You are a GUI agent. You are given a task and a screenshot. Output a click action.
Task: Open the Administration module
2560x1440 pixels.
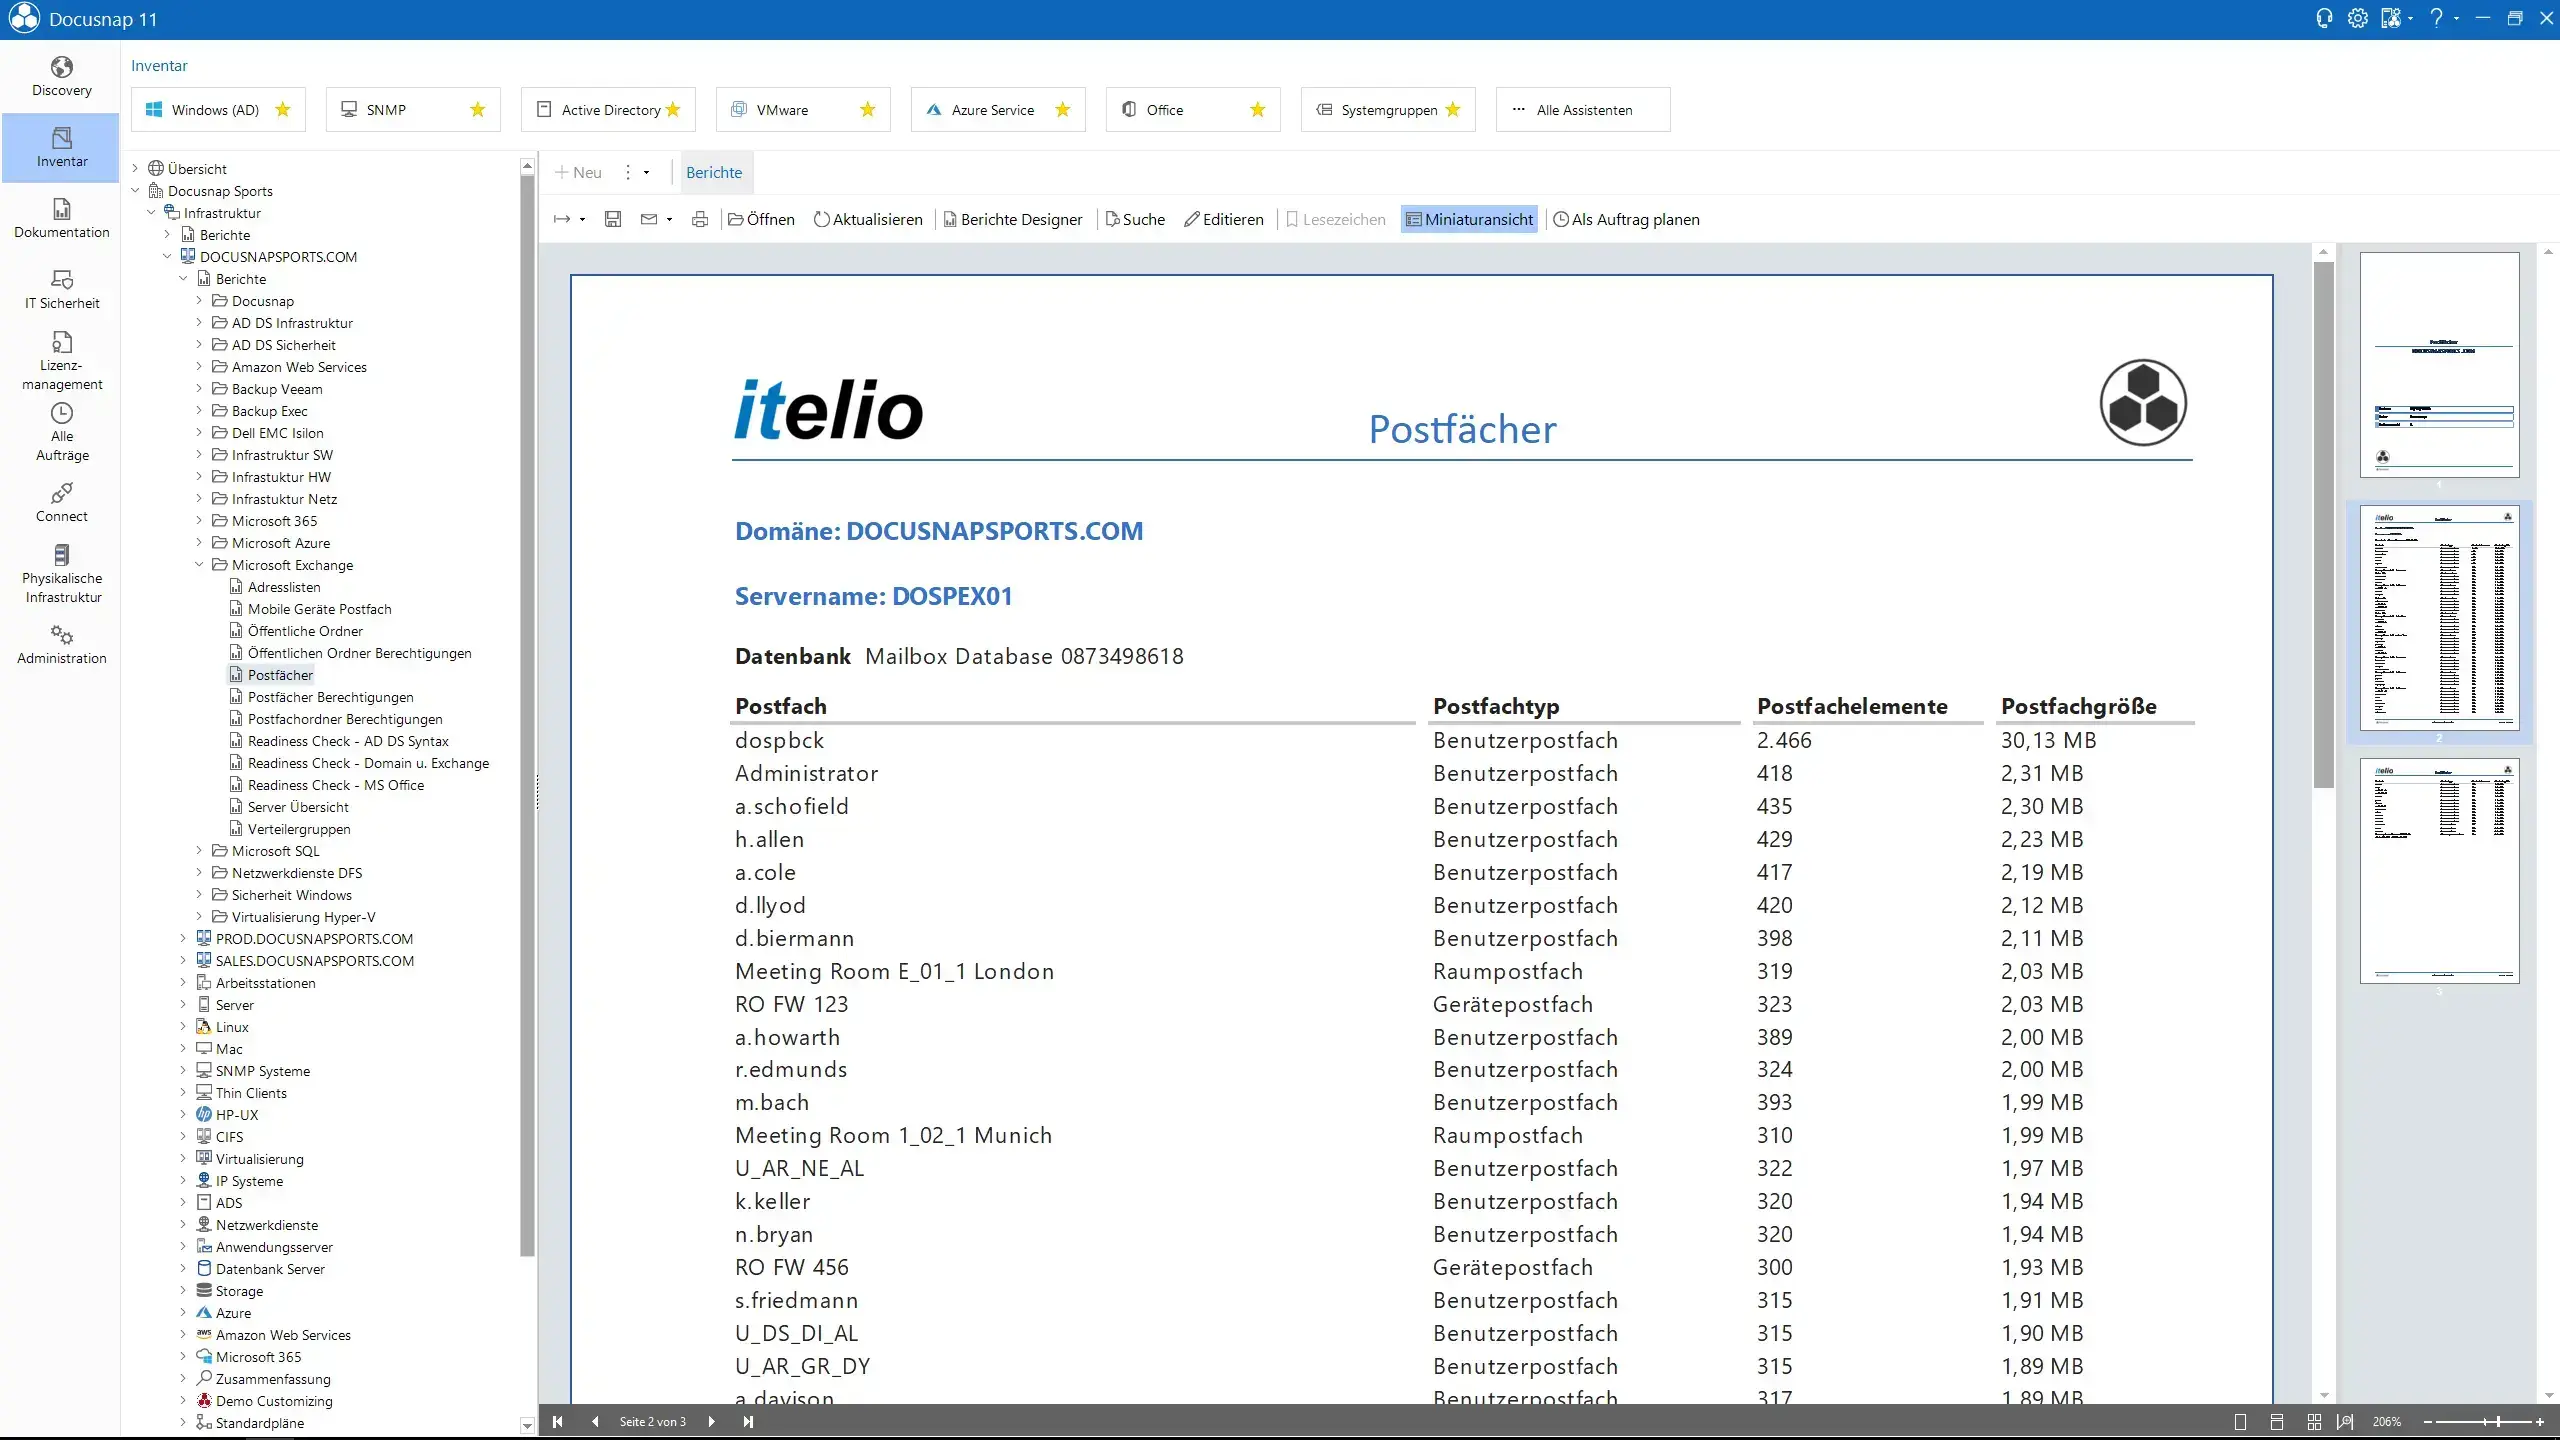click(61, 645)
